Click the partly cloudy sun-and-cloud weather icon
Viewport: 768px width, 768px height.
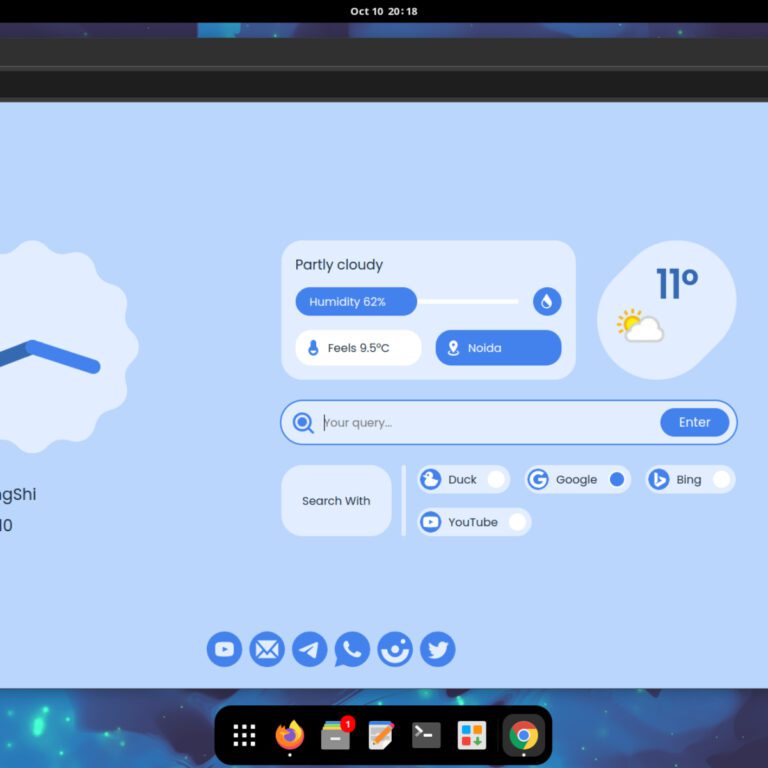(x=640, y=325)
